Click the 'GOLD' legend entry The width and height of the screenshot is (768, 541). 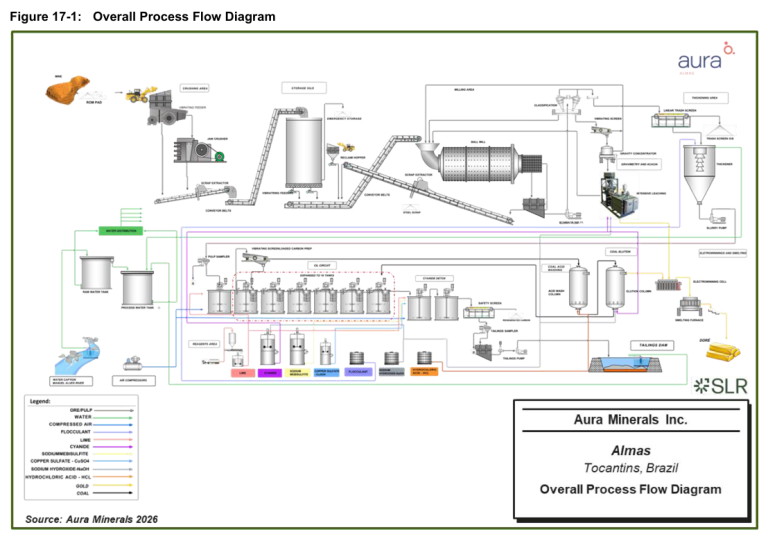[x=104, y=486]
